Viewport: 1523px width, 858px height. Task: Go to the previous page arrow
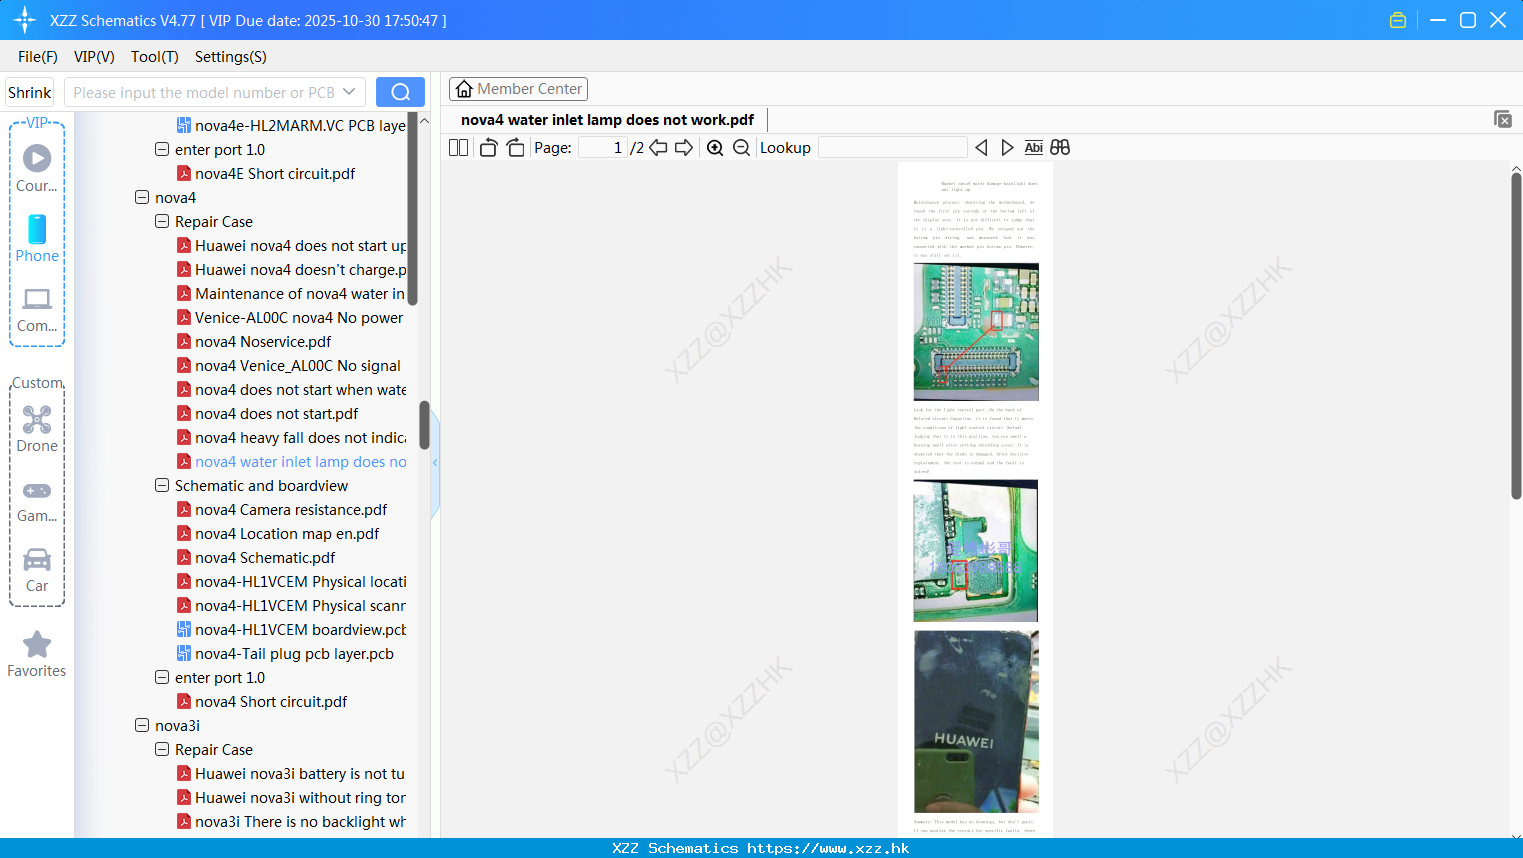coord(658,147)
